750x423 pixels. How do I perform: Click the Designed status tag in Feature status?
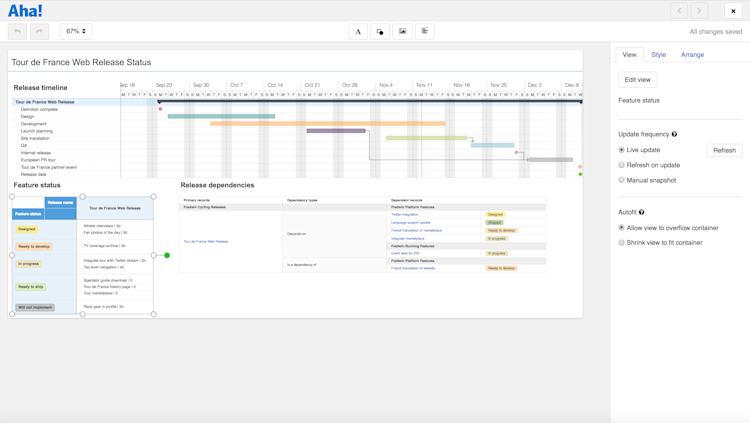27,229
